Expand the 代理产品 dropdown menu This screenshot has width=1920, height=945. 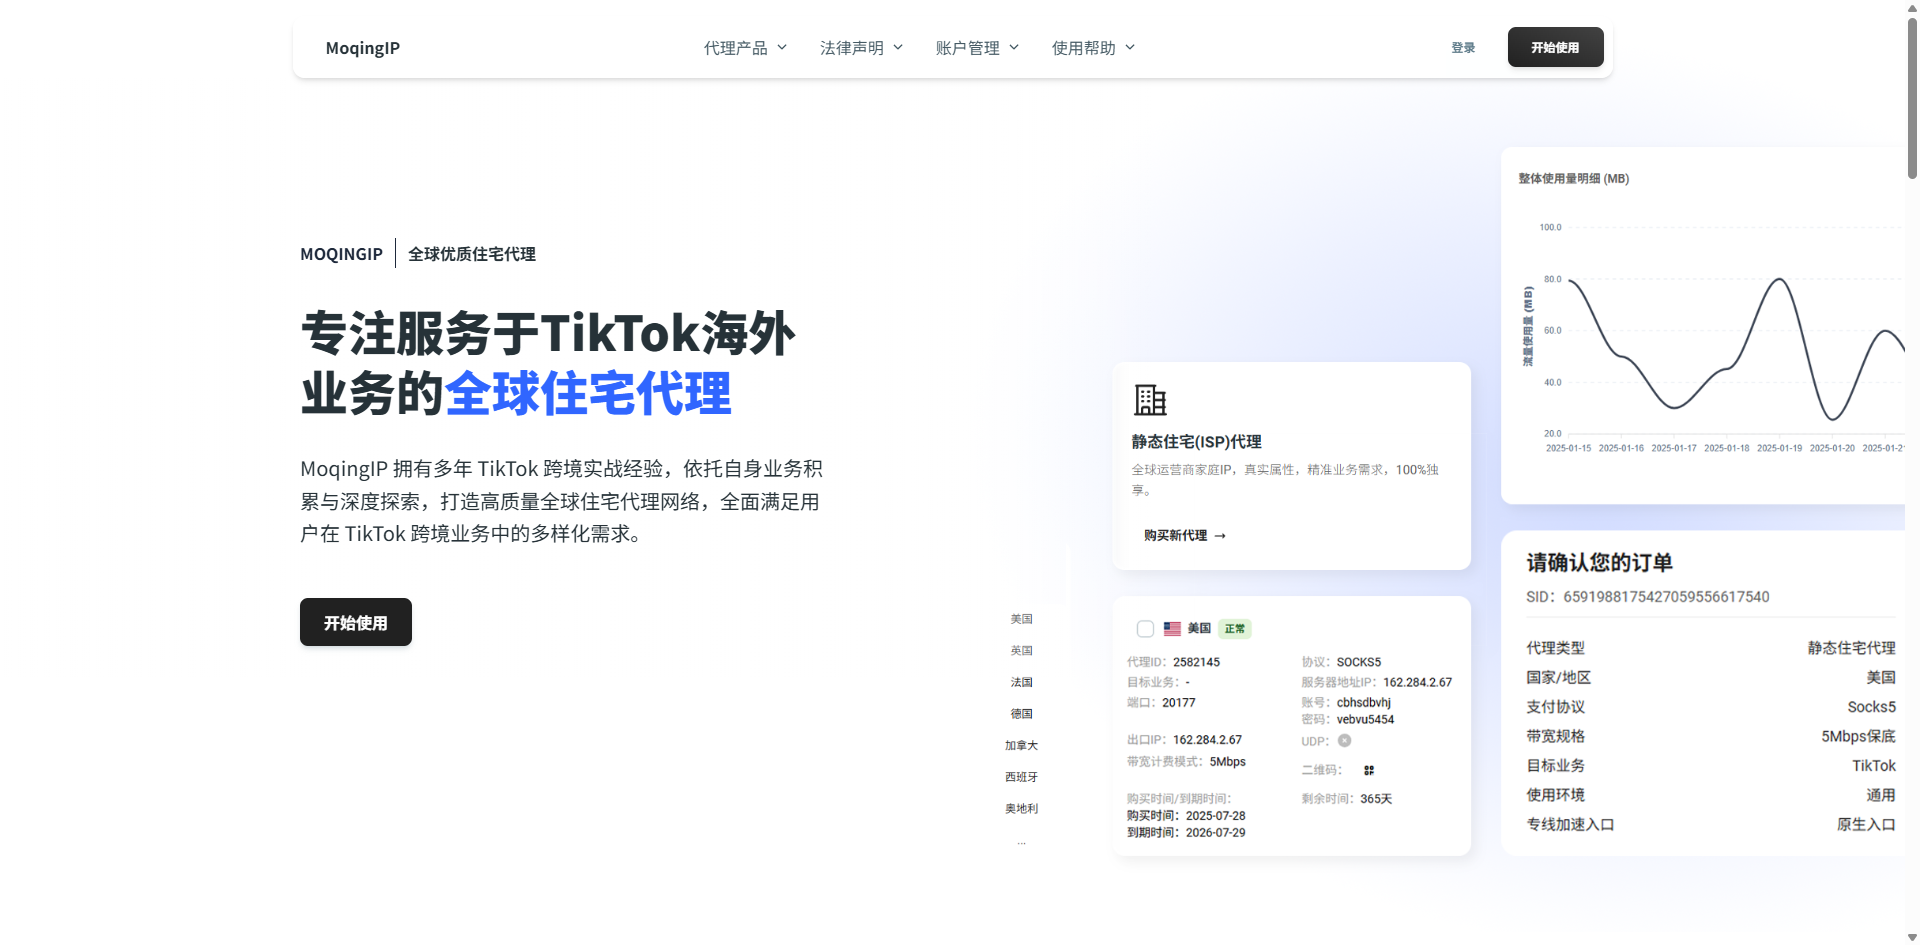[745, 47]
